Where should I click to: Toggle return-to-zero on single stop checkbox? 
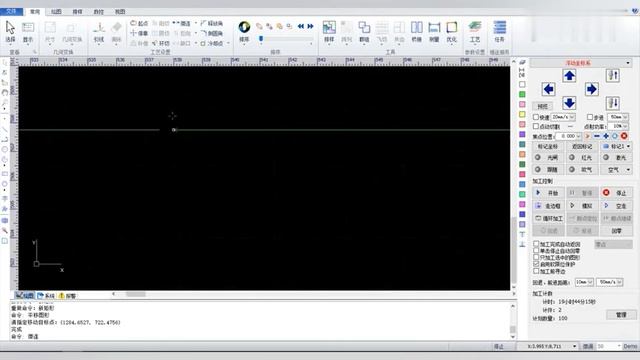(536, 251)
